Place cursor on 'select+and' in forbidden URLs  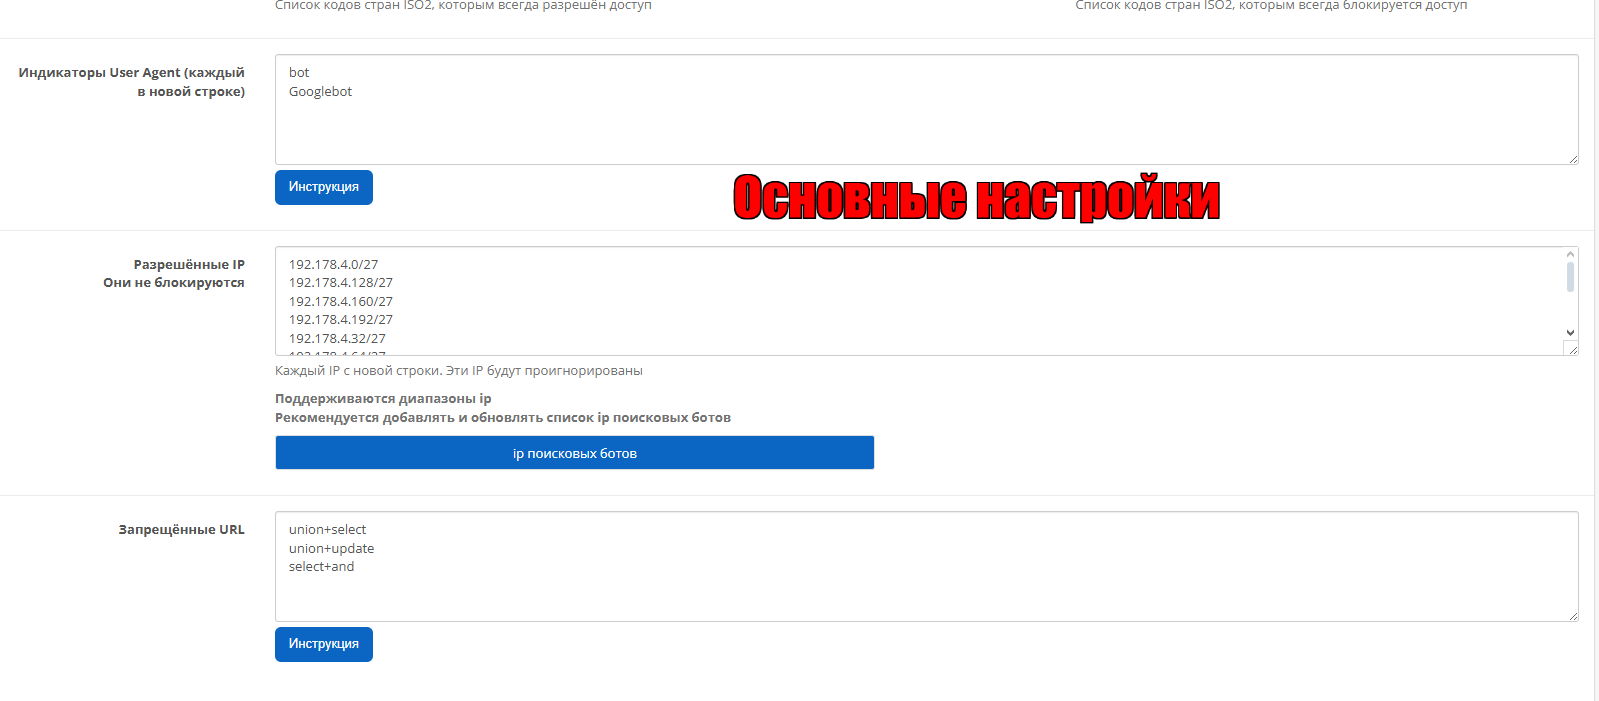click(321, 567)
